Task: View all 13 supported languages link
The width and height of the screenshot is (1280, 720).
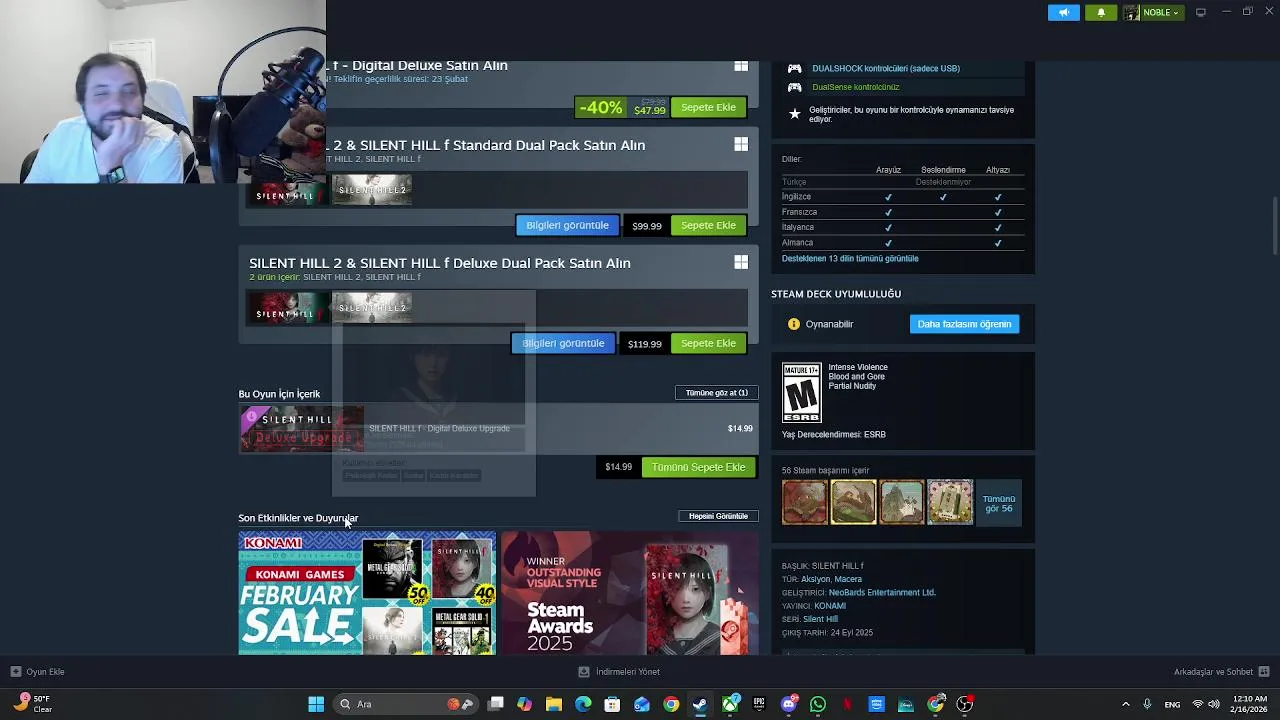Action: (x=850, y=258)
